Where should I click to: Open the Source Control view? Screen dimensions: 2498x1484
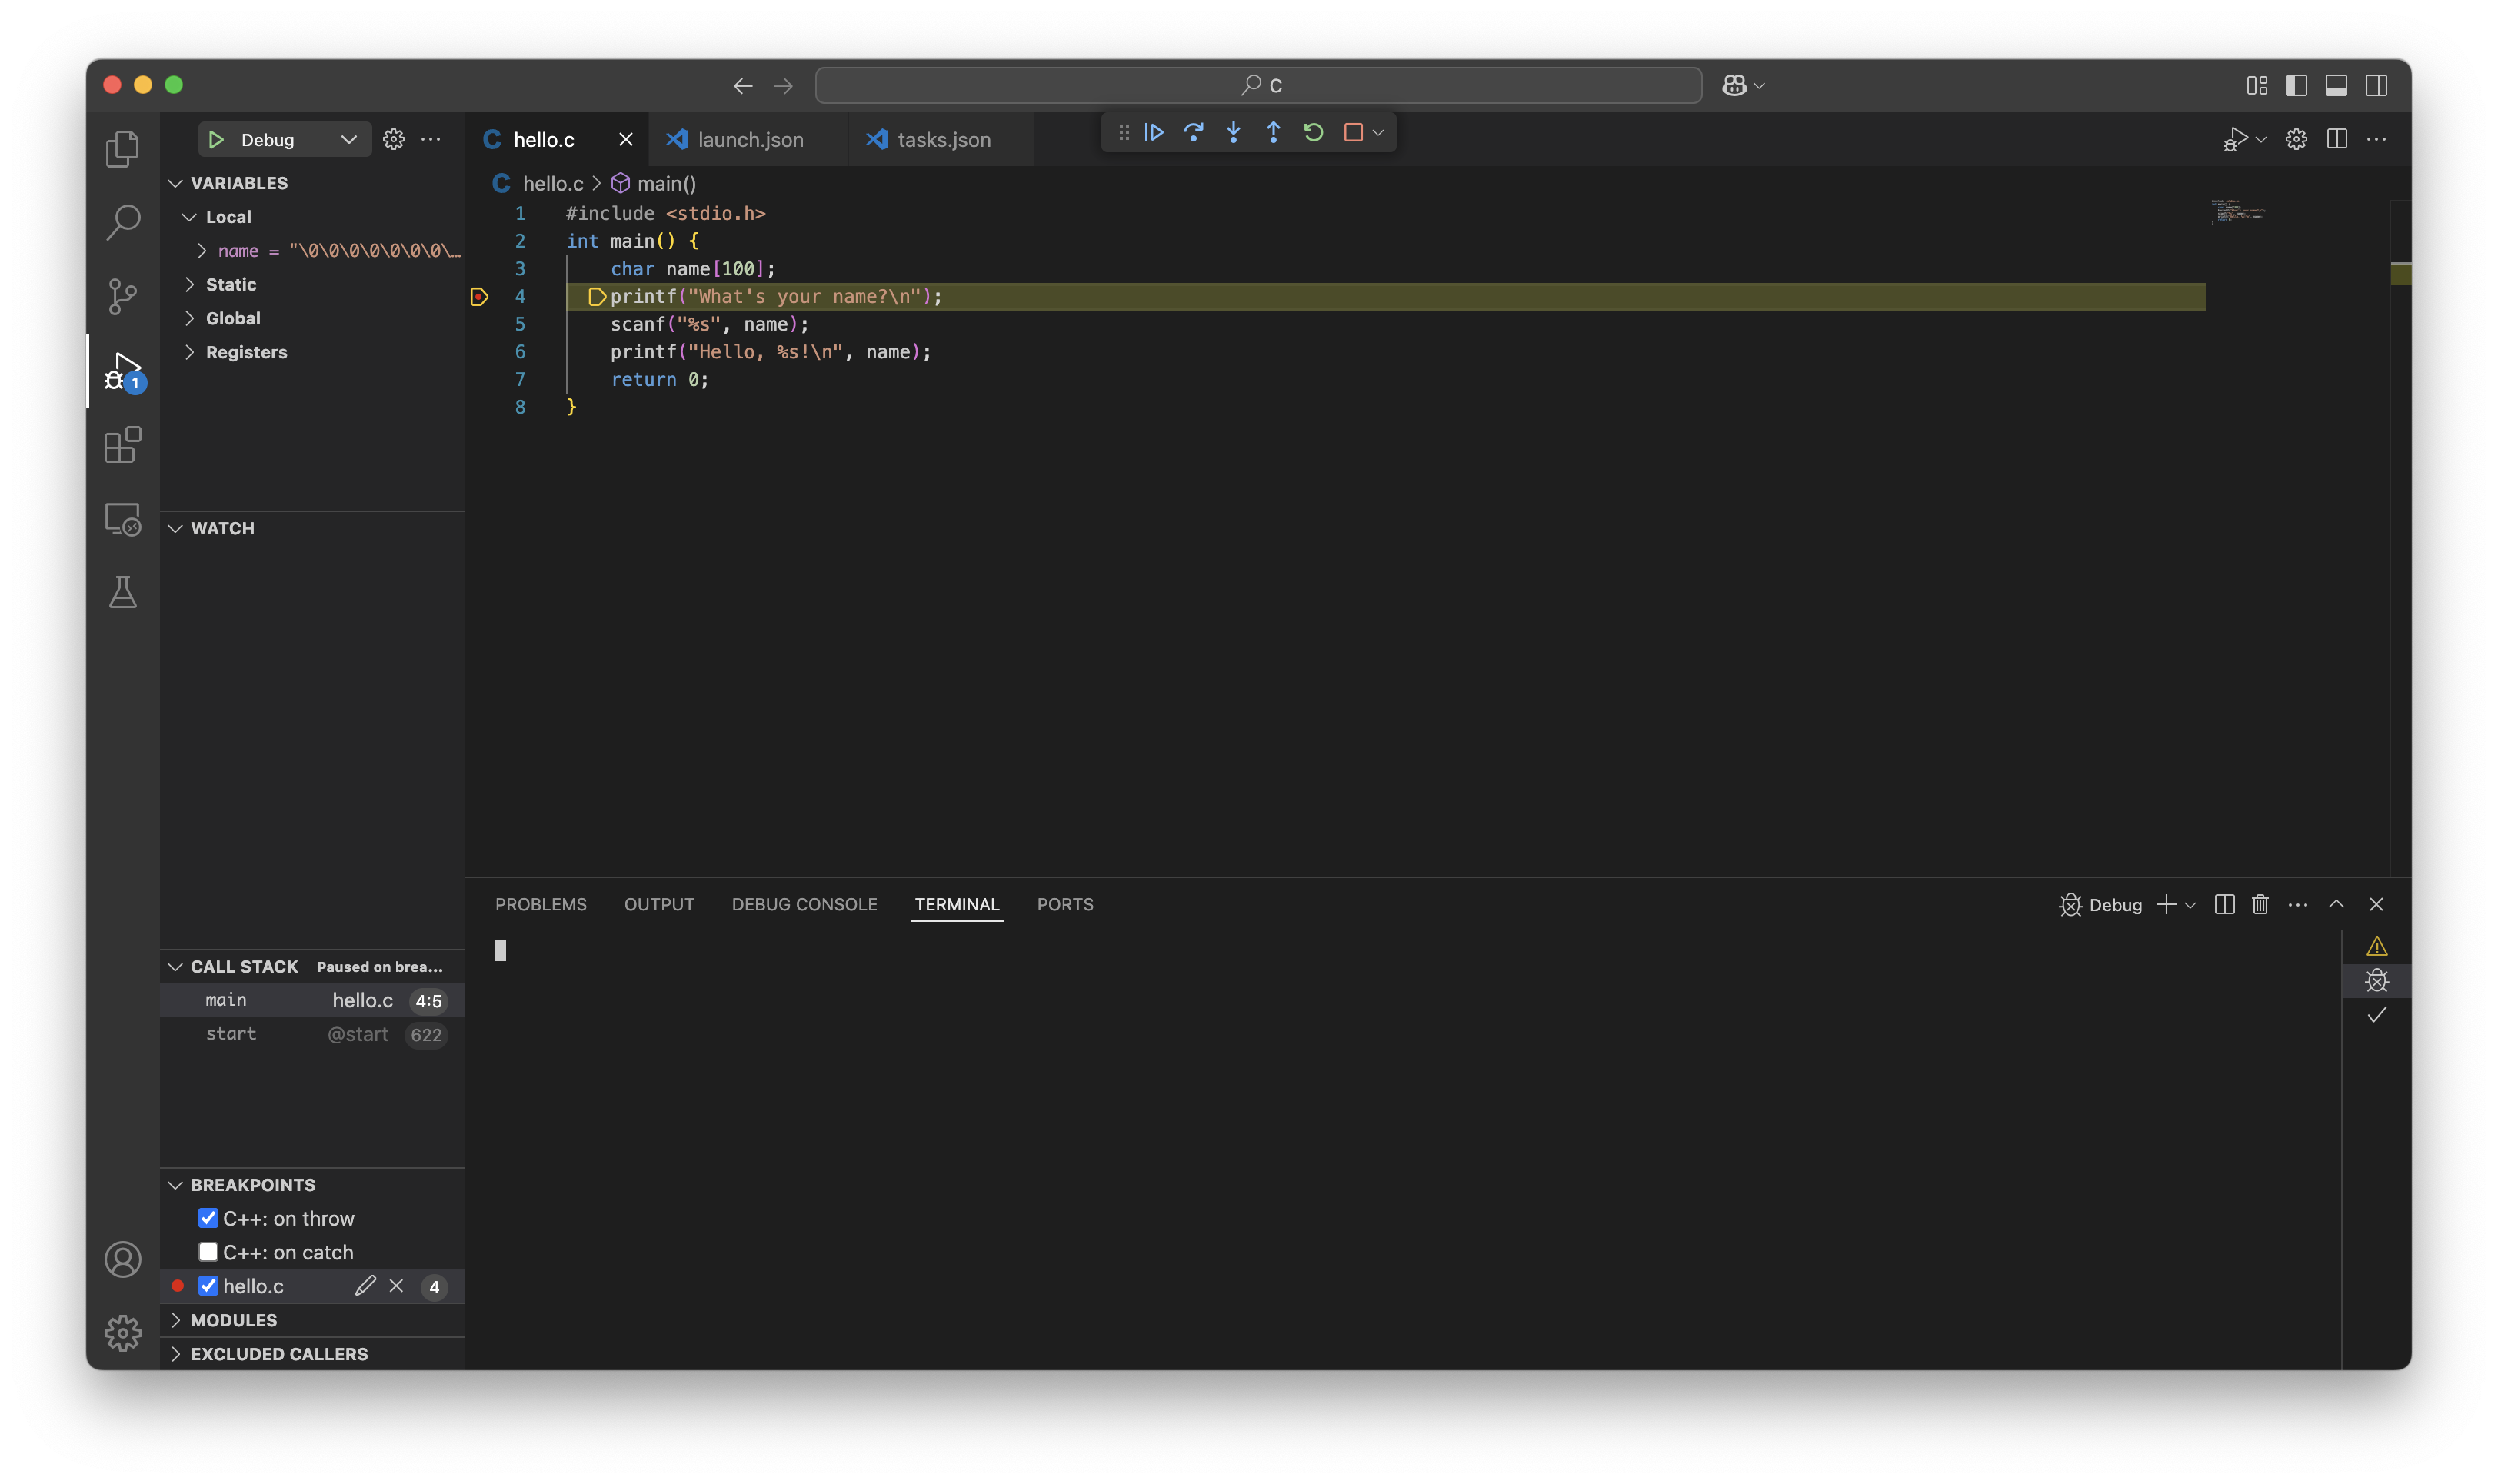click(x=122, y=296)
